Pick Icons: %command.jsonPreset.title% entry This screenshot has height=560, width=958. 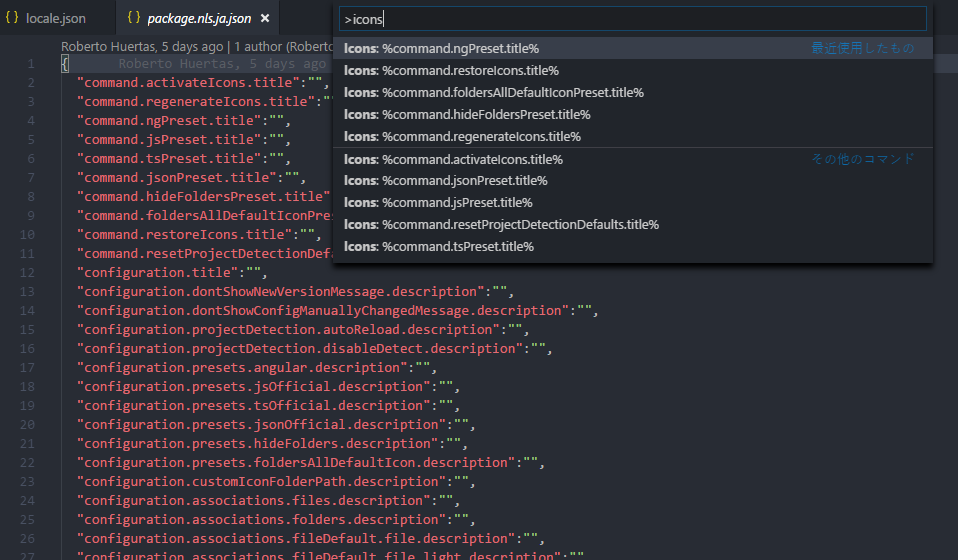[632, 181]
